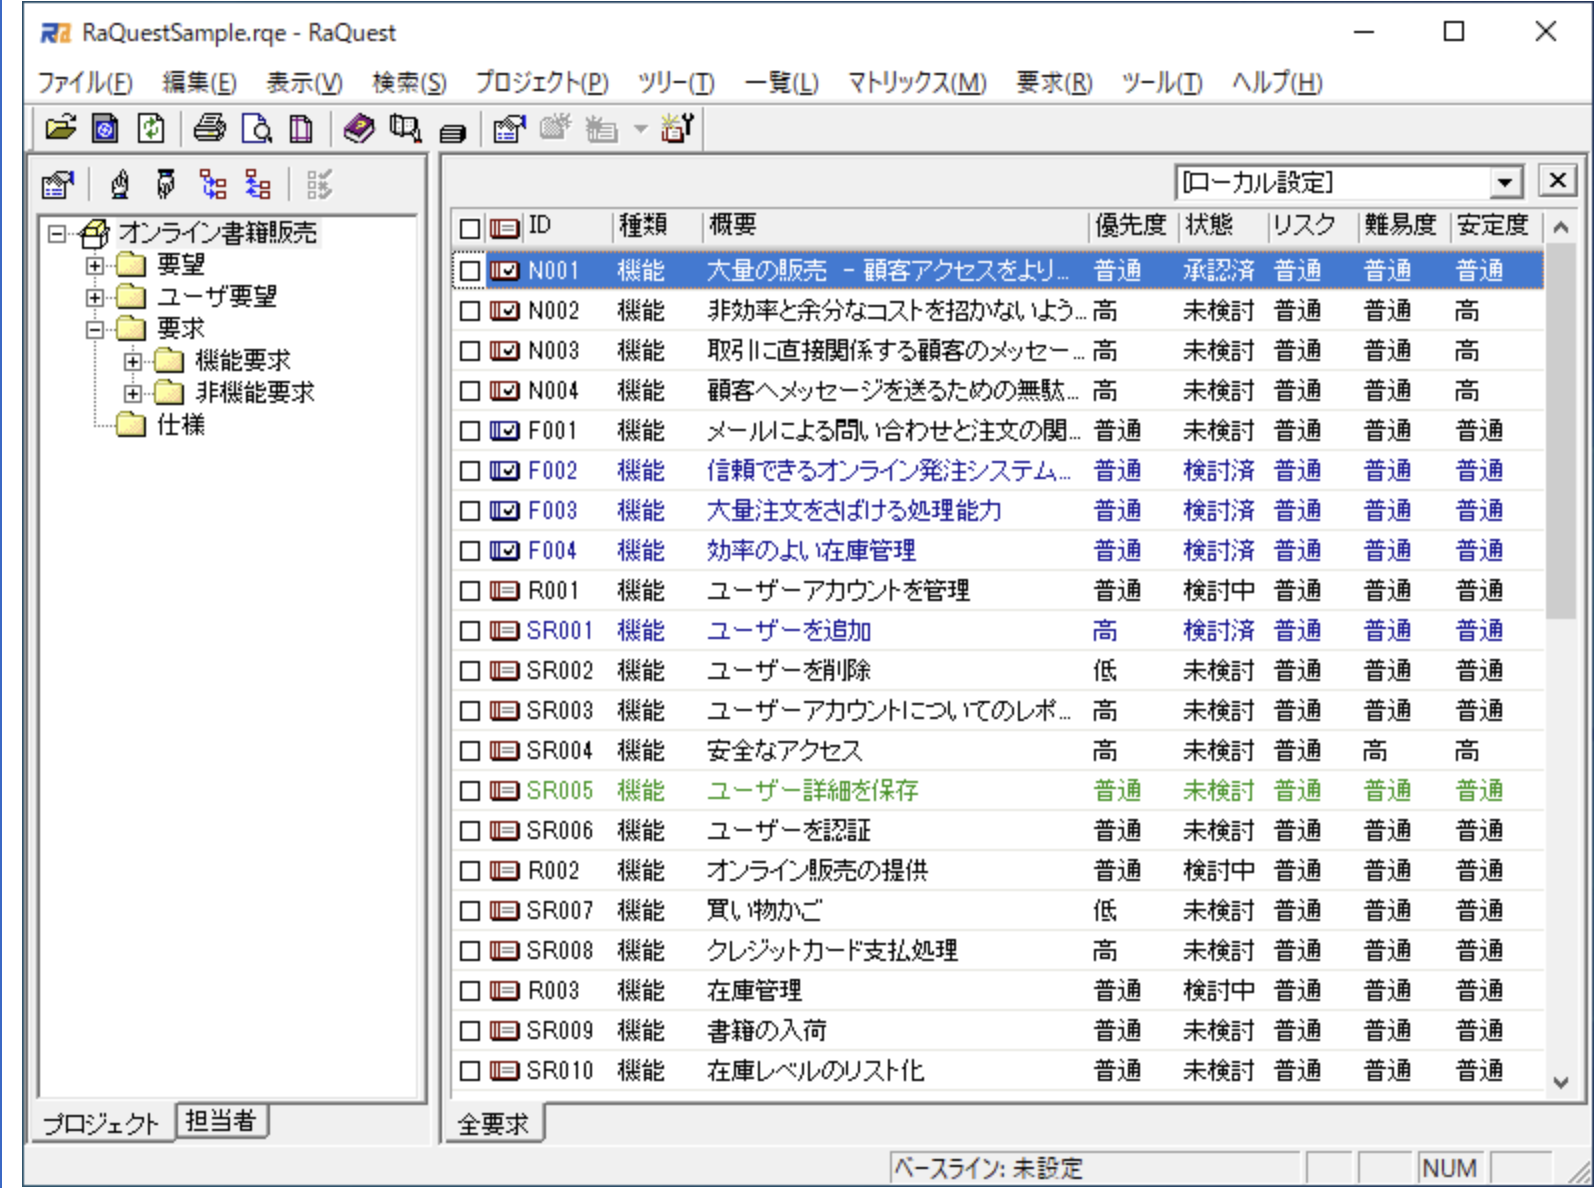This screenshot has height=1188, width=1595.
Task: Select the 仕様 folder in the tree
Action: [x=180, y=425]
